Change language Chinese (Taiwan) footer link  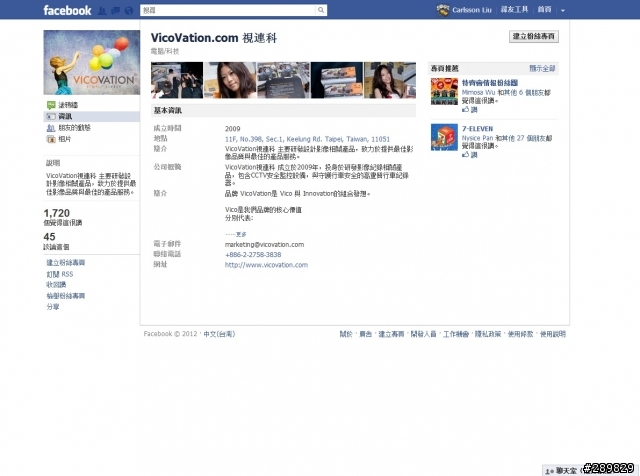click(219, 334)
